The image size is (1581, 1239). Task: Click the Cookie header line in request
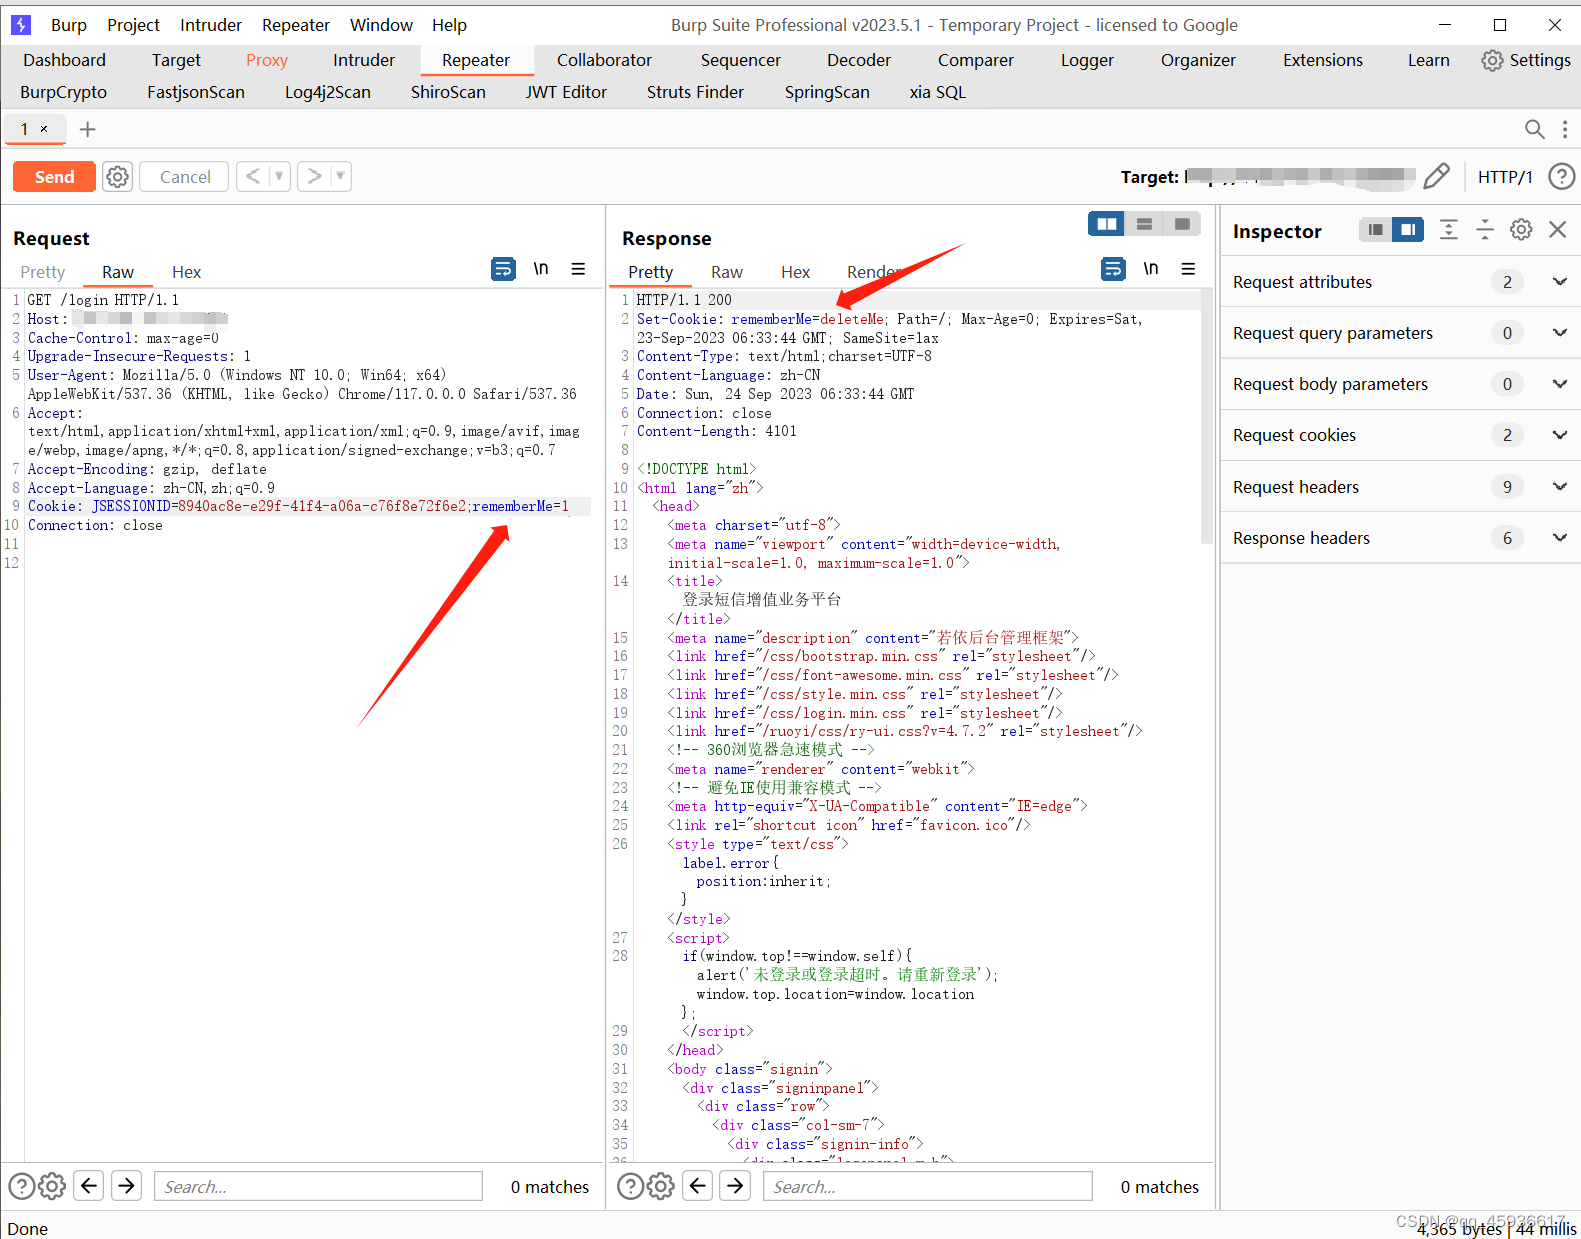[x=298, y=506]
